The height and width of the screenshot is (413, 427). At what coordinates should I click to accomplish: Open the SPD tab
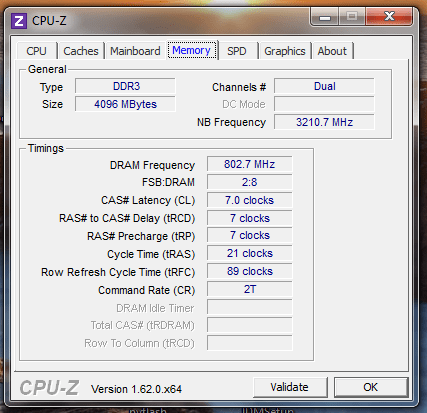tap(237, 51)
